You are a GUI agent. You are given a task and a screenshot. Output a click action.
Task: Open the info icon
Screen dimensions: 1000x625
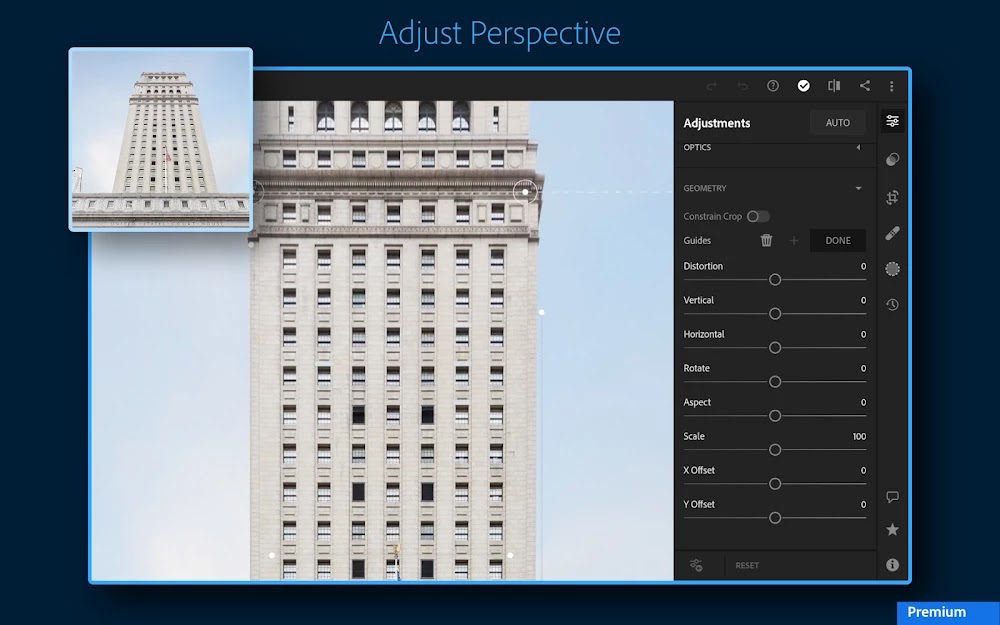click(892, 564)
